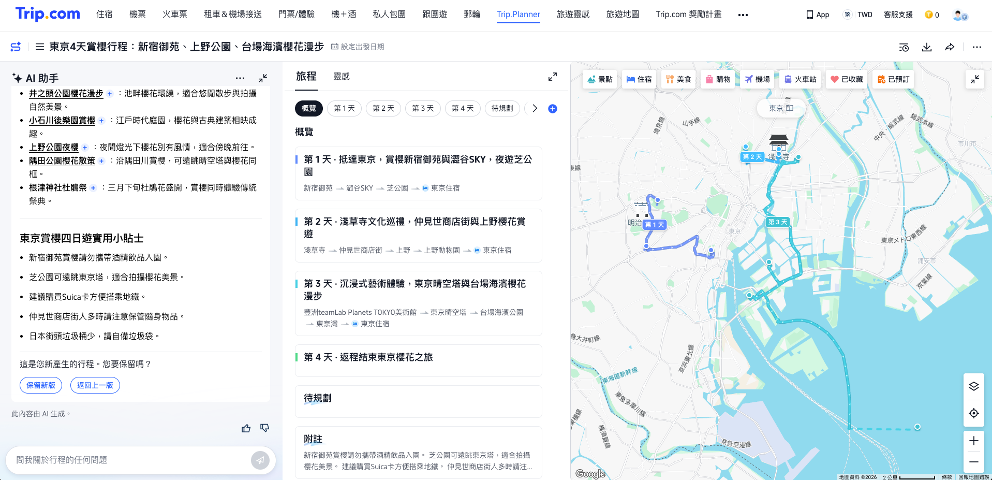Open the history version icon

pyautogui.click(x=904, y=47)
